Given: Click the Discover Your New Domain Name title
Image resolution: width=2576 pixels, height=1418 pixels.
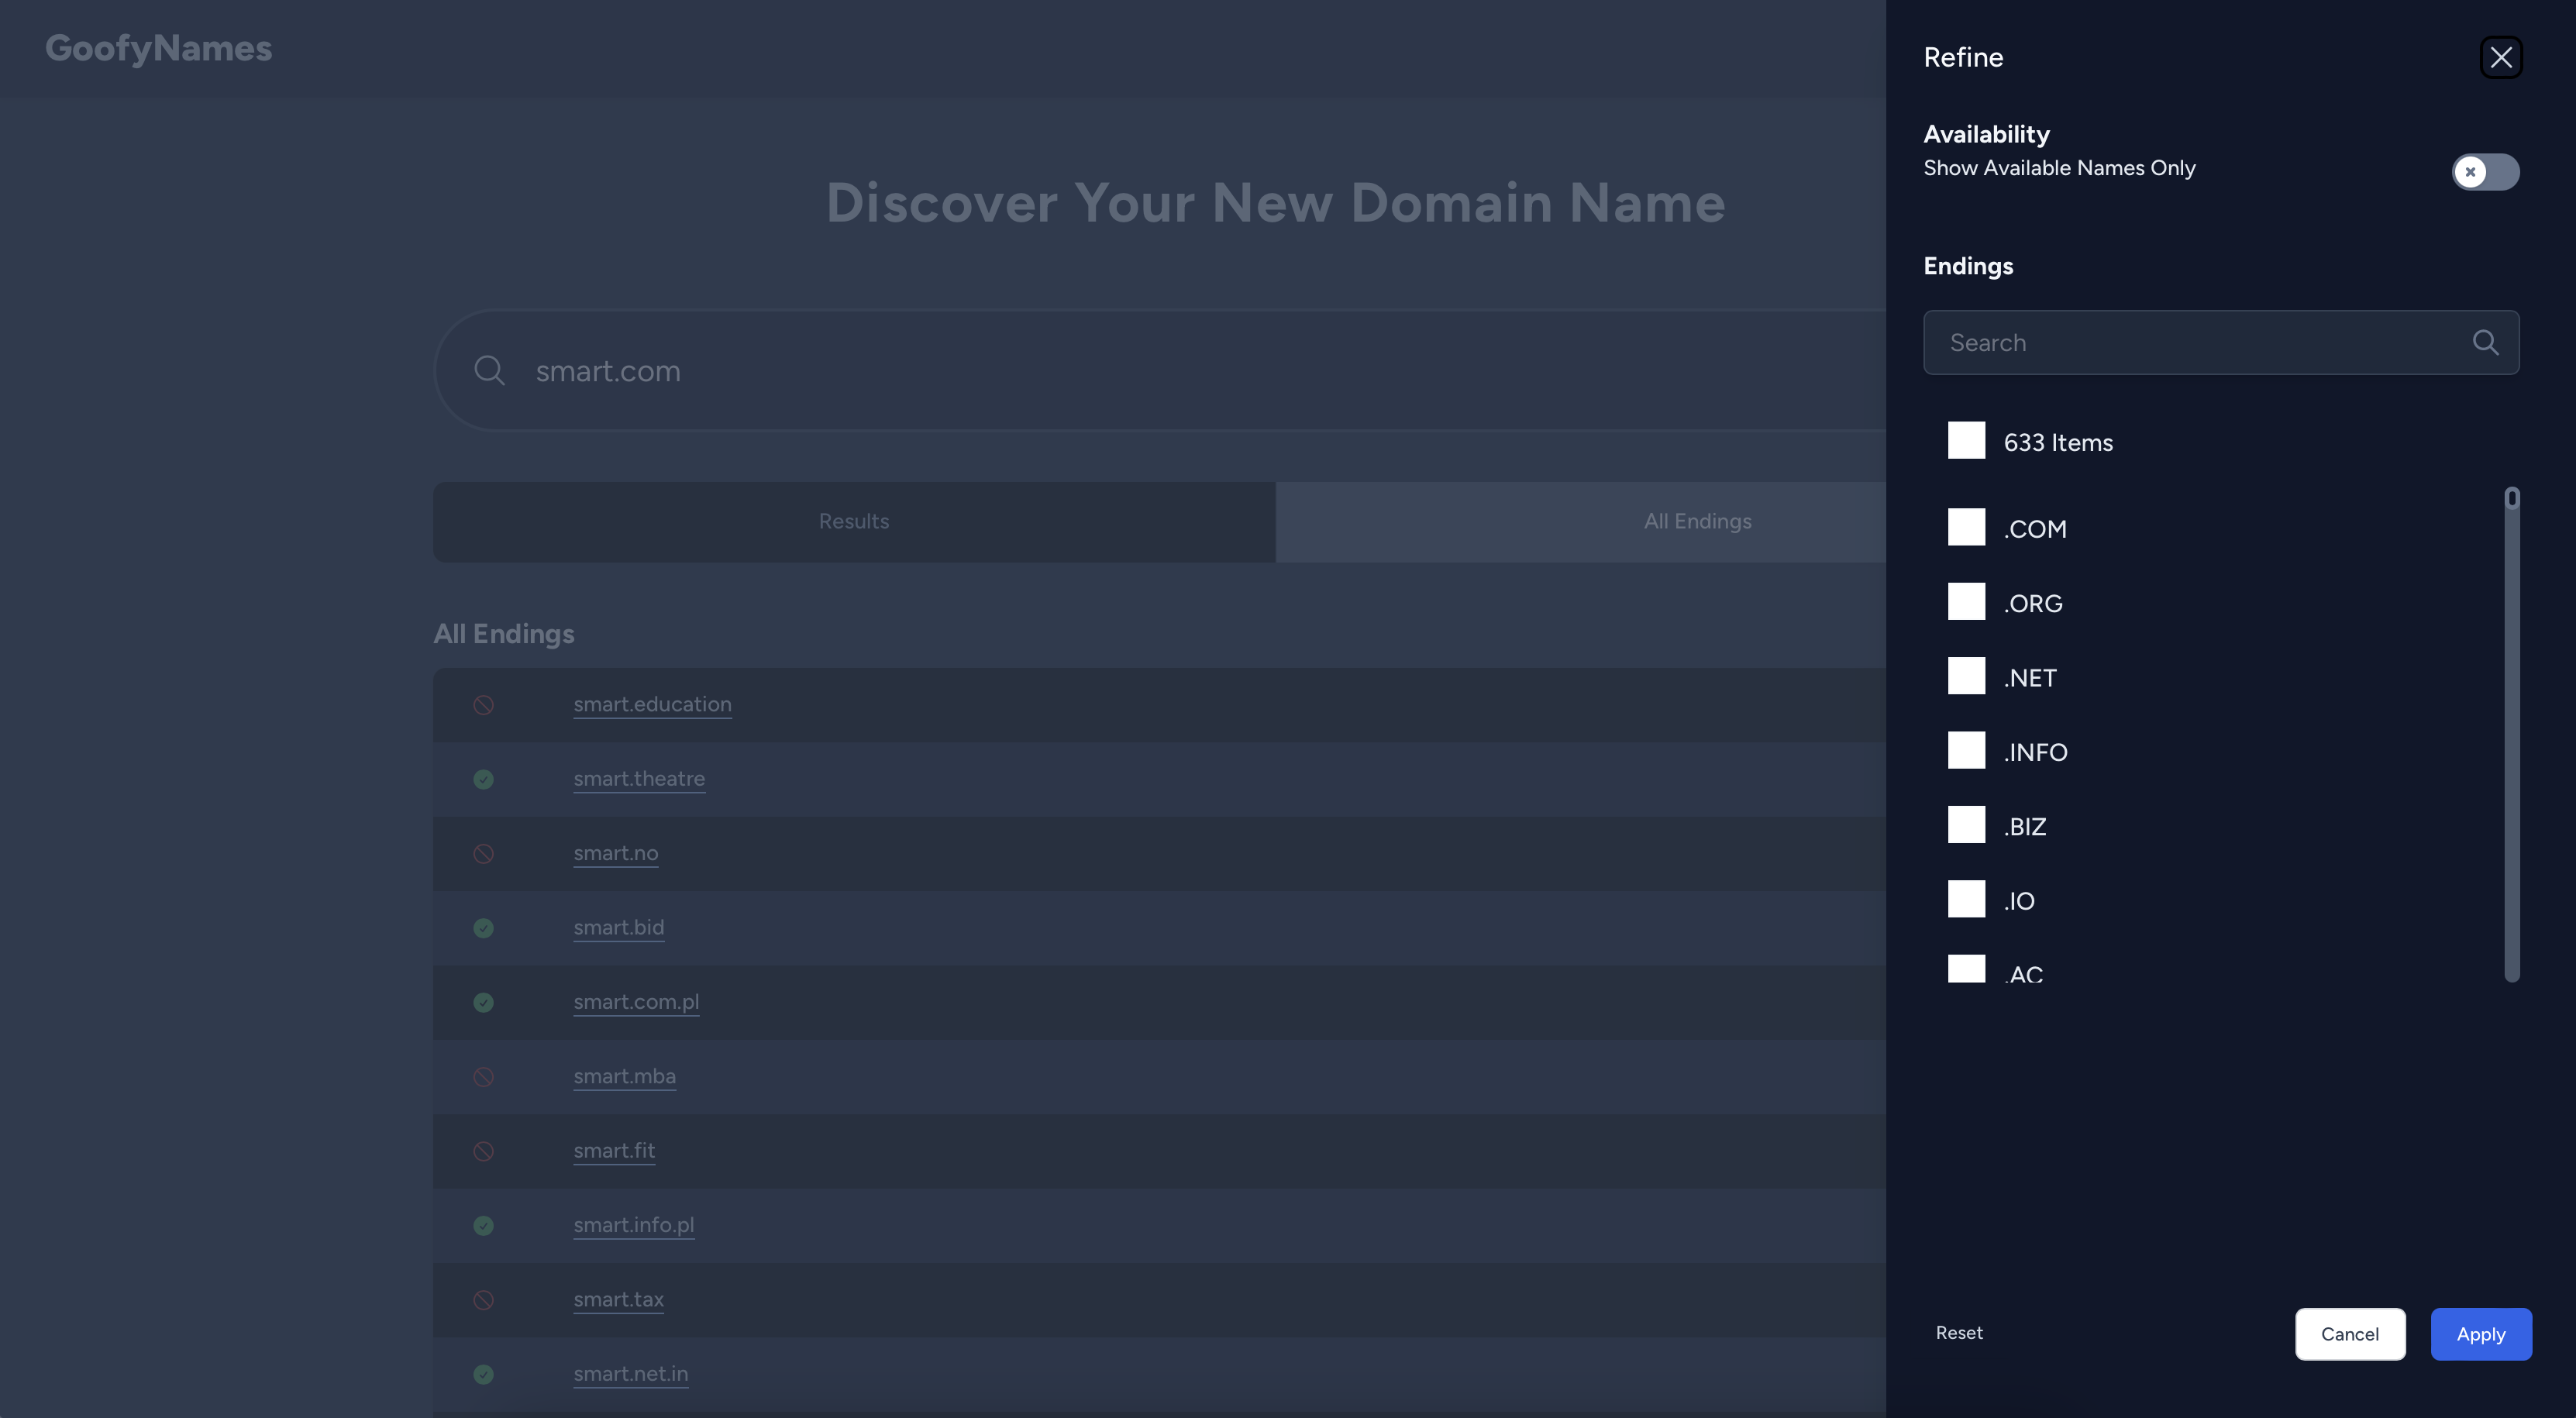Looking at the screenshot, I should pyautogui.click(x=1275, y=203).
